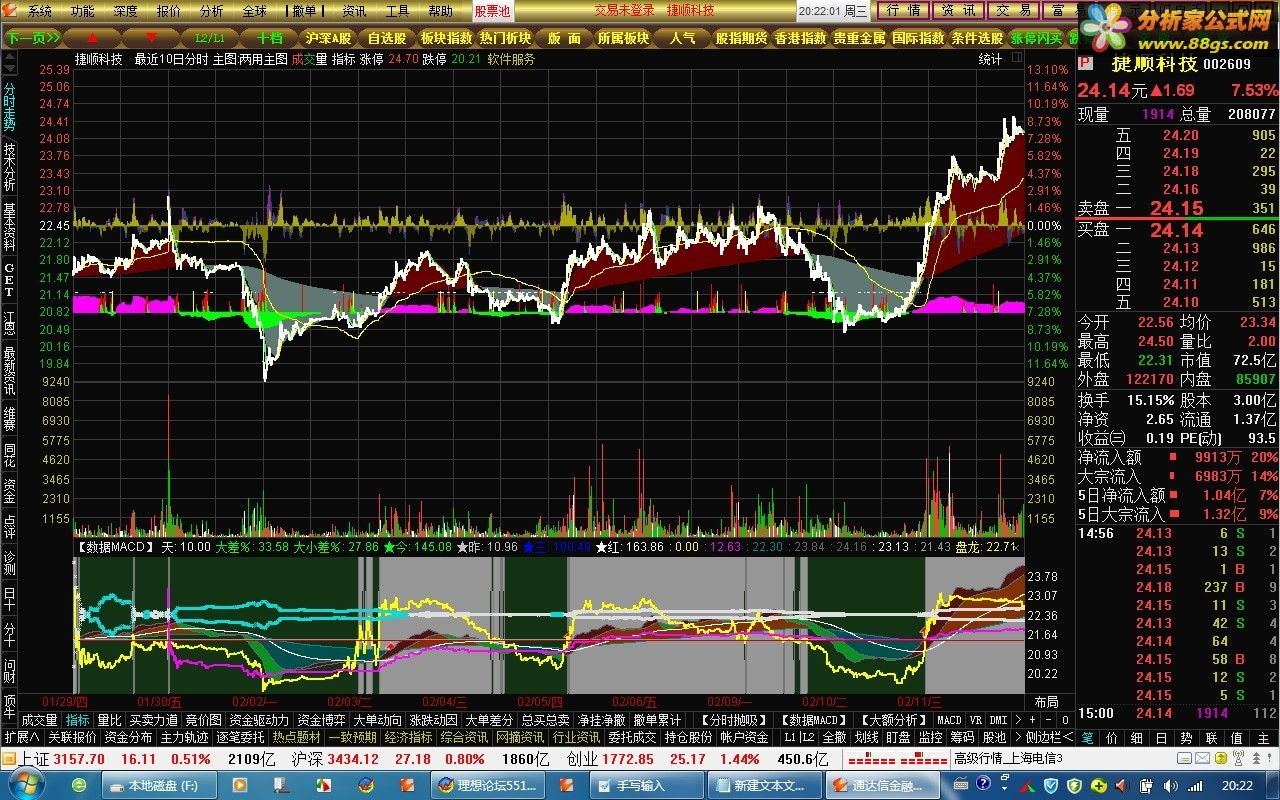Switch the side panel to 细 view
The height and width of the screenshot is (800, 1280).
click(x=1136, y=737)
